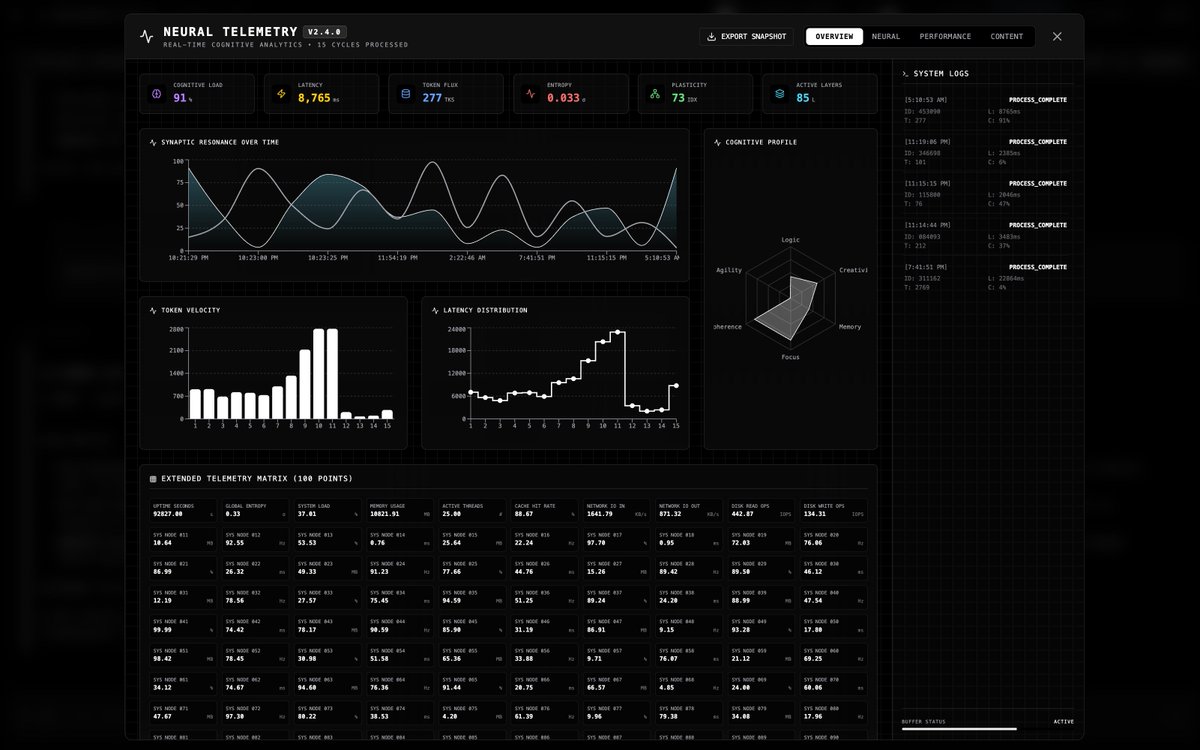The height and width of the screenshot is (750, 1200).
Task: Click the Latency Distribution panel pulse icon
Action: (x=435, y=310)
